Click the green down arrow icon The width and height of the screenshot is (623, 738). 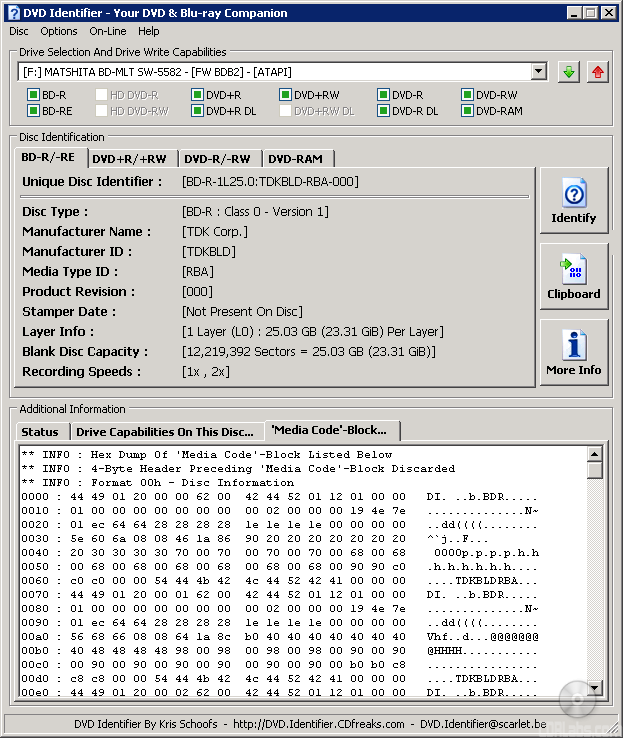568,72
